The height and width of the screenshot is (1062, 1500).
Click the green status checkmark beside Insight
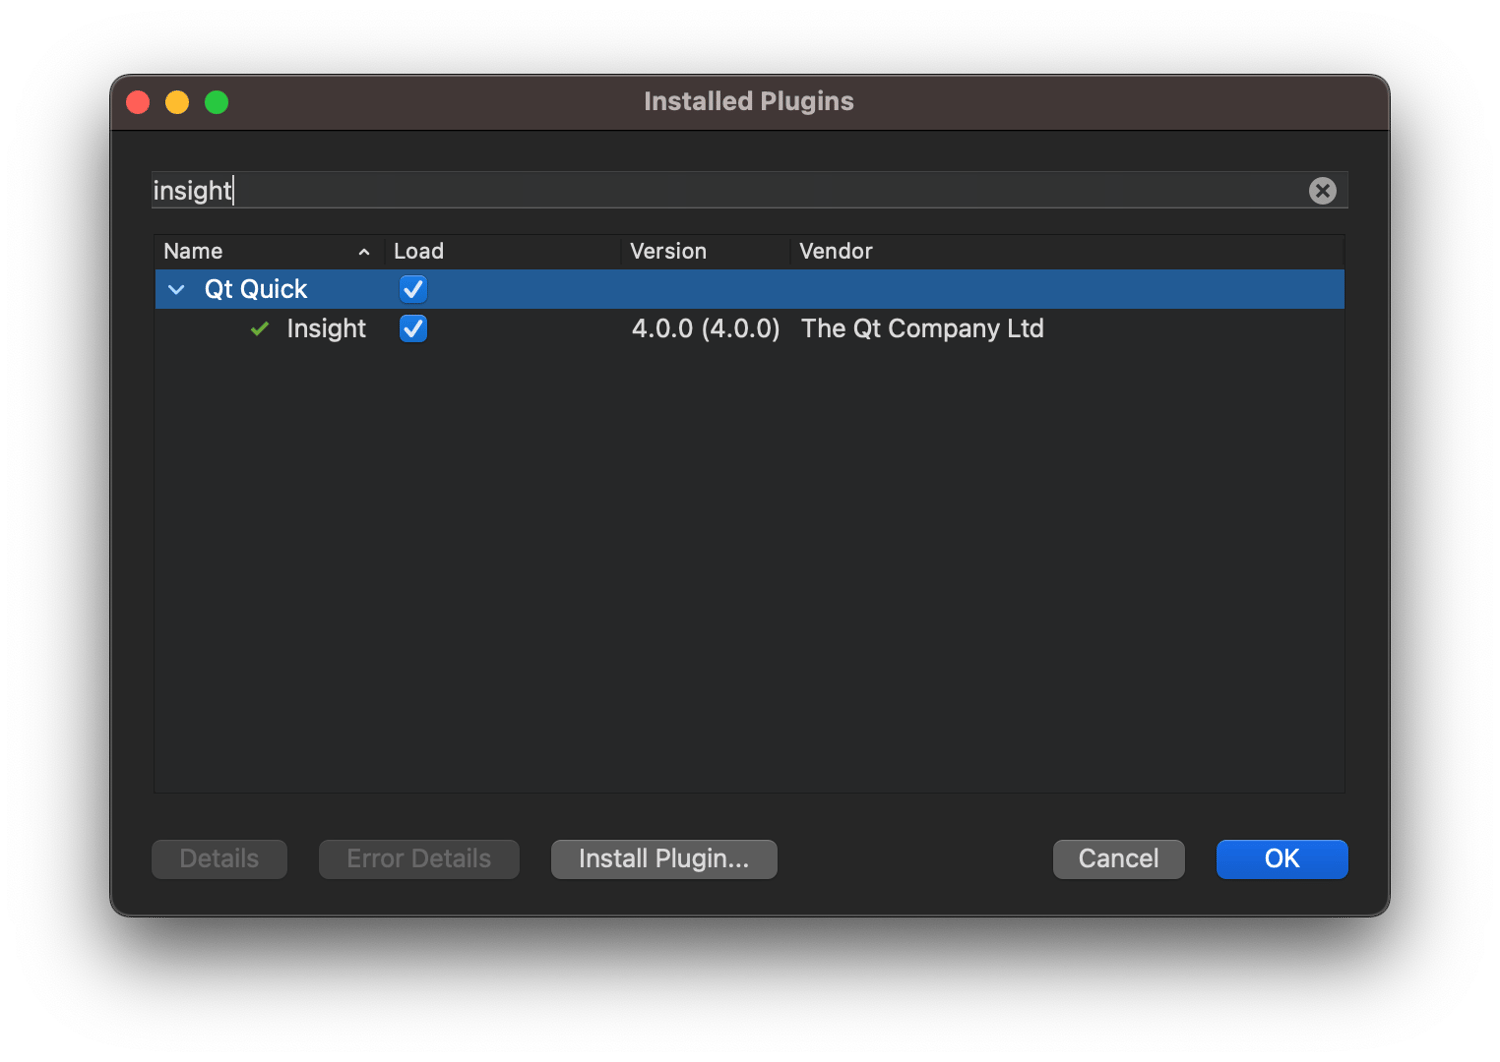(260, 329)
